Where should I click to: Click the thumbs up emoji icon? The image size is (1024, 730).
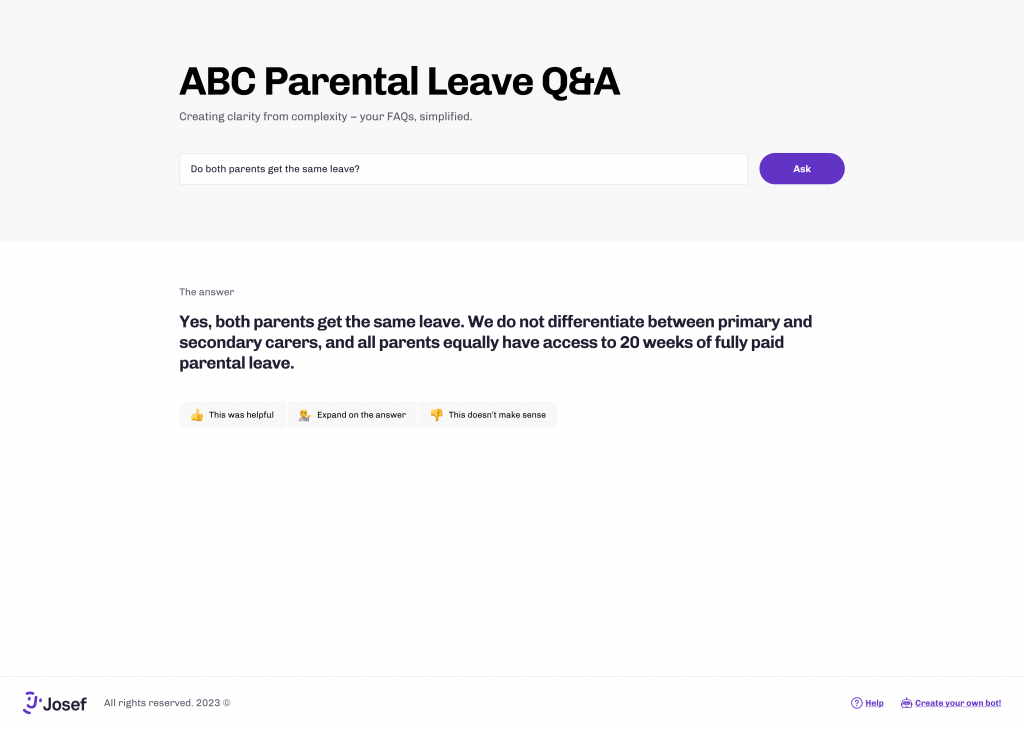[x=197, y=415]
